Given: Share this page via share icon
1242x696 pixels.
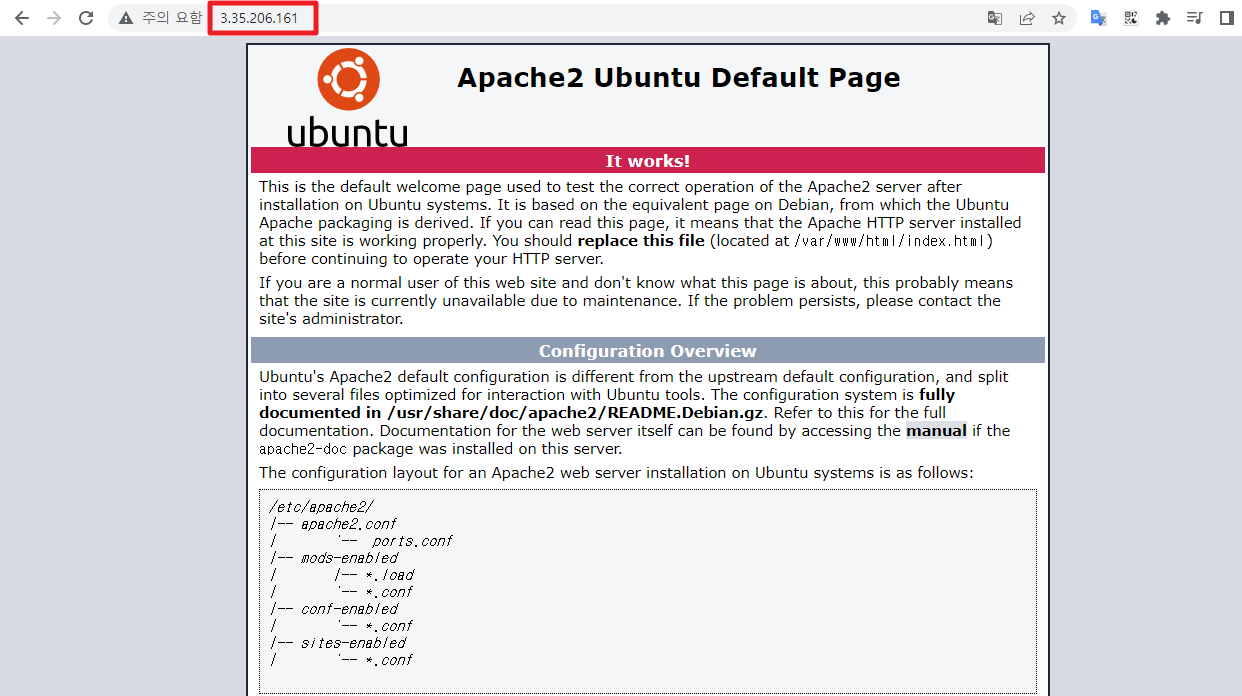Looking at the screenshot, I should (1027, 18).
